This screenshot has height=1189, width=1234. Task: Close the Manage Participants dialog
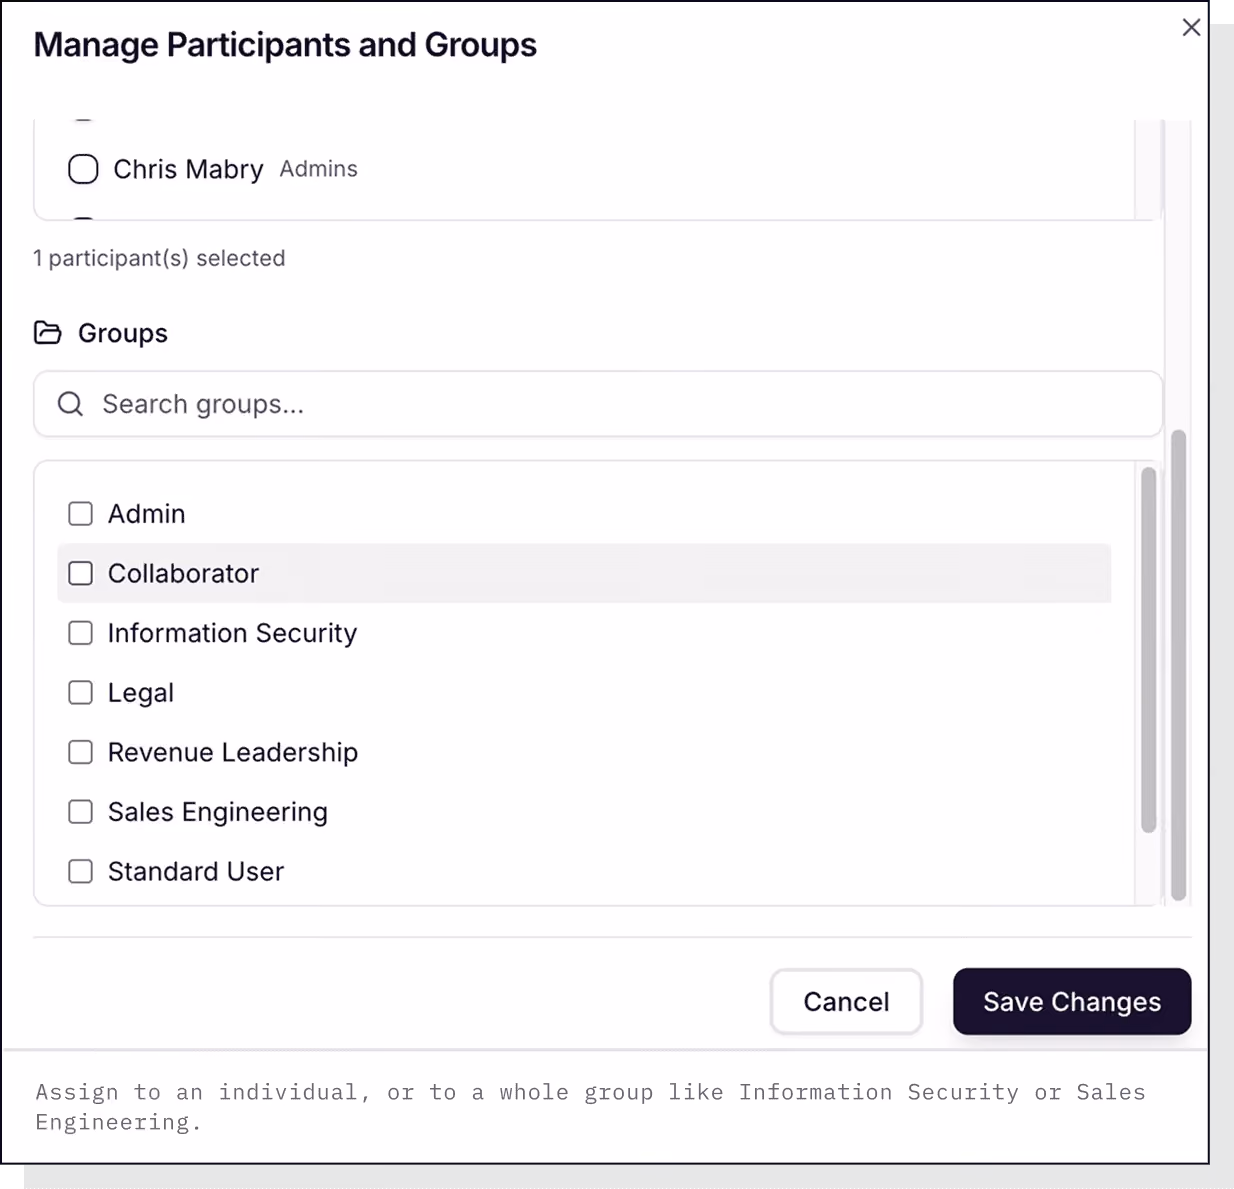click(x=1190, y=28)
